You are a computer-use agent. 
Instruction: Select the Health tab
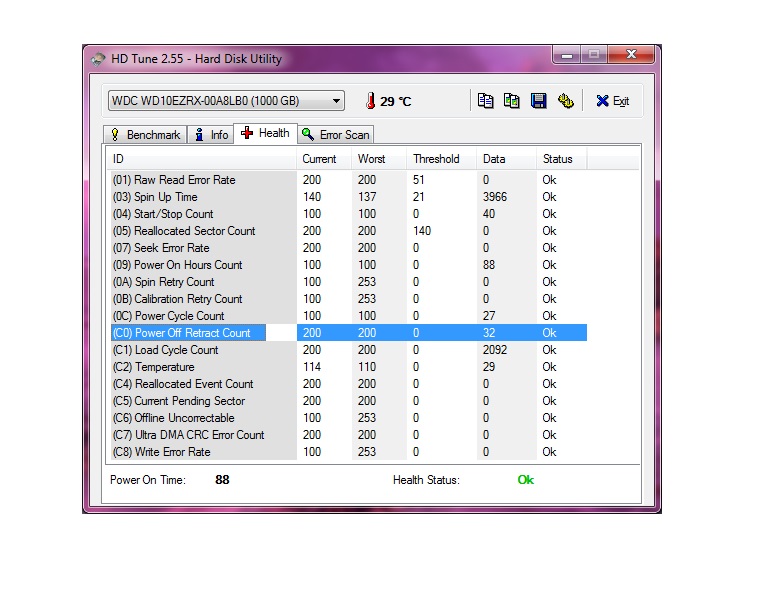pyautogui.click(x=265, y=133)
